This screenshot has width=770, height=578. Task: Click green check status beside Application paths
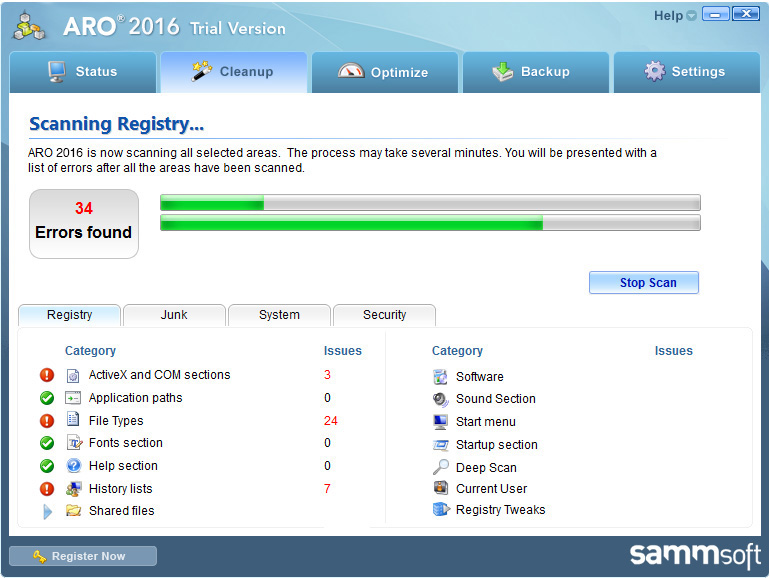pos(47,398)
